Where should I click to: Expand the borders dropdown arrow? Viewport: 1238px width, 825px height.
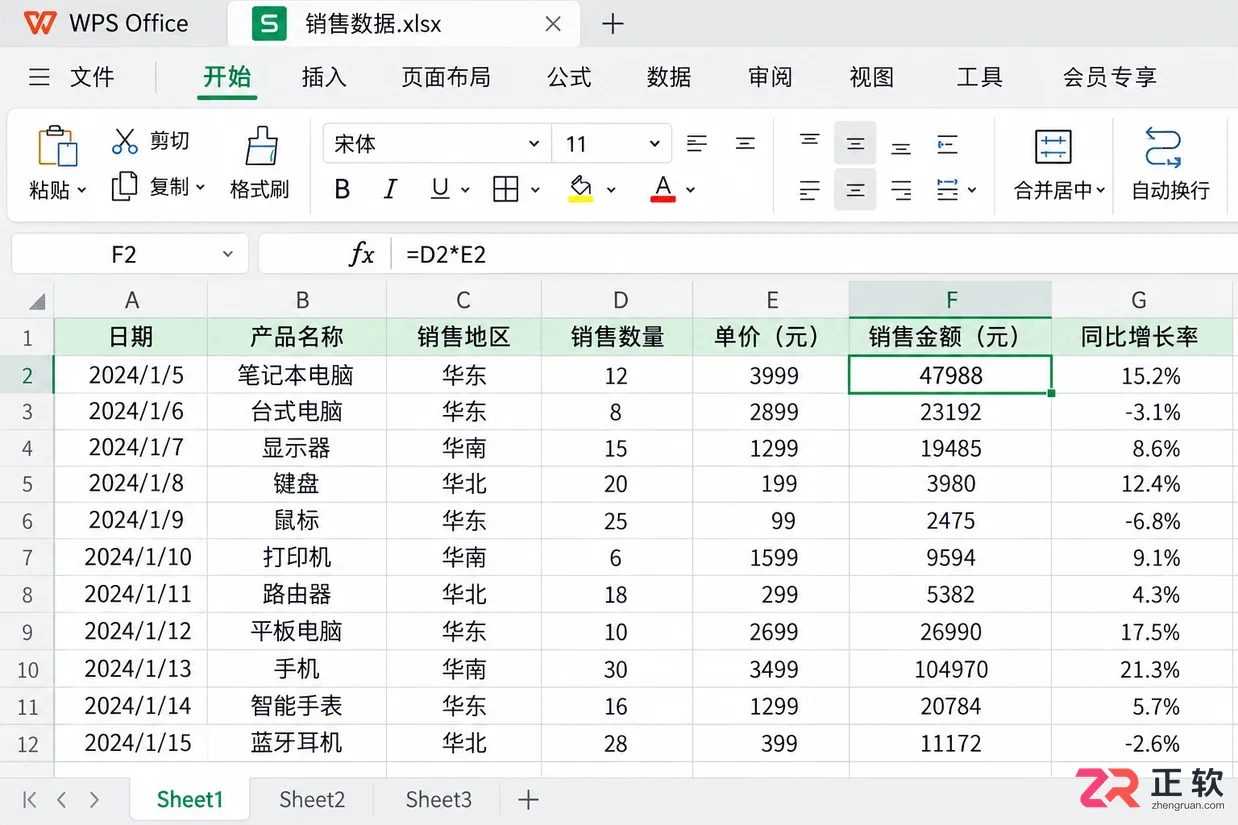535,189
